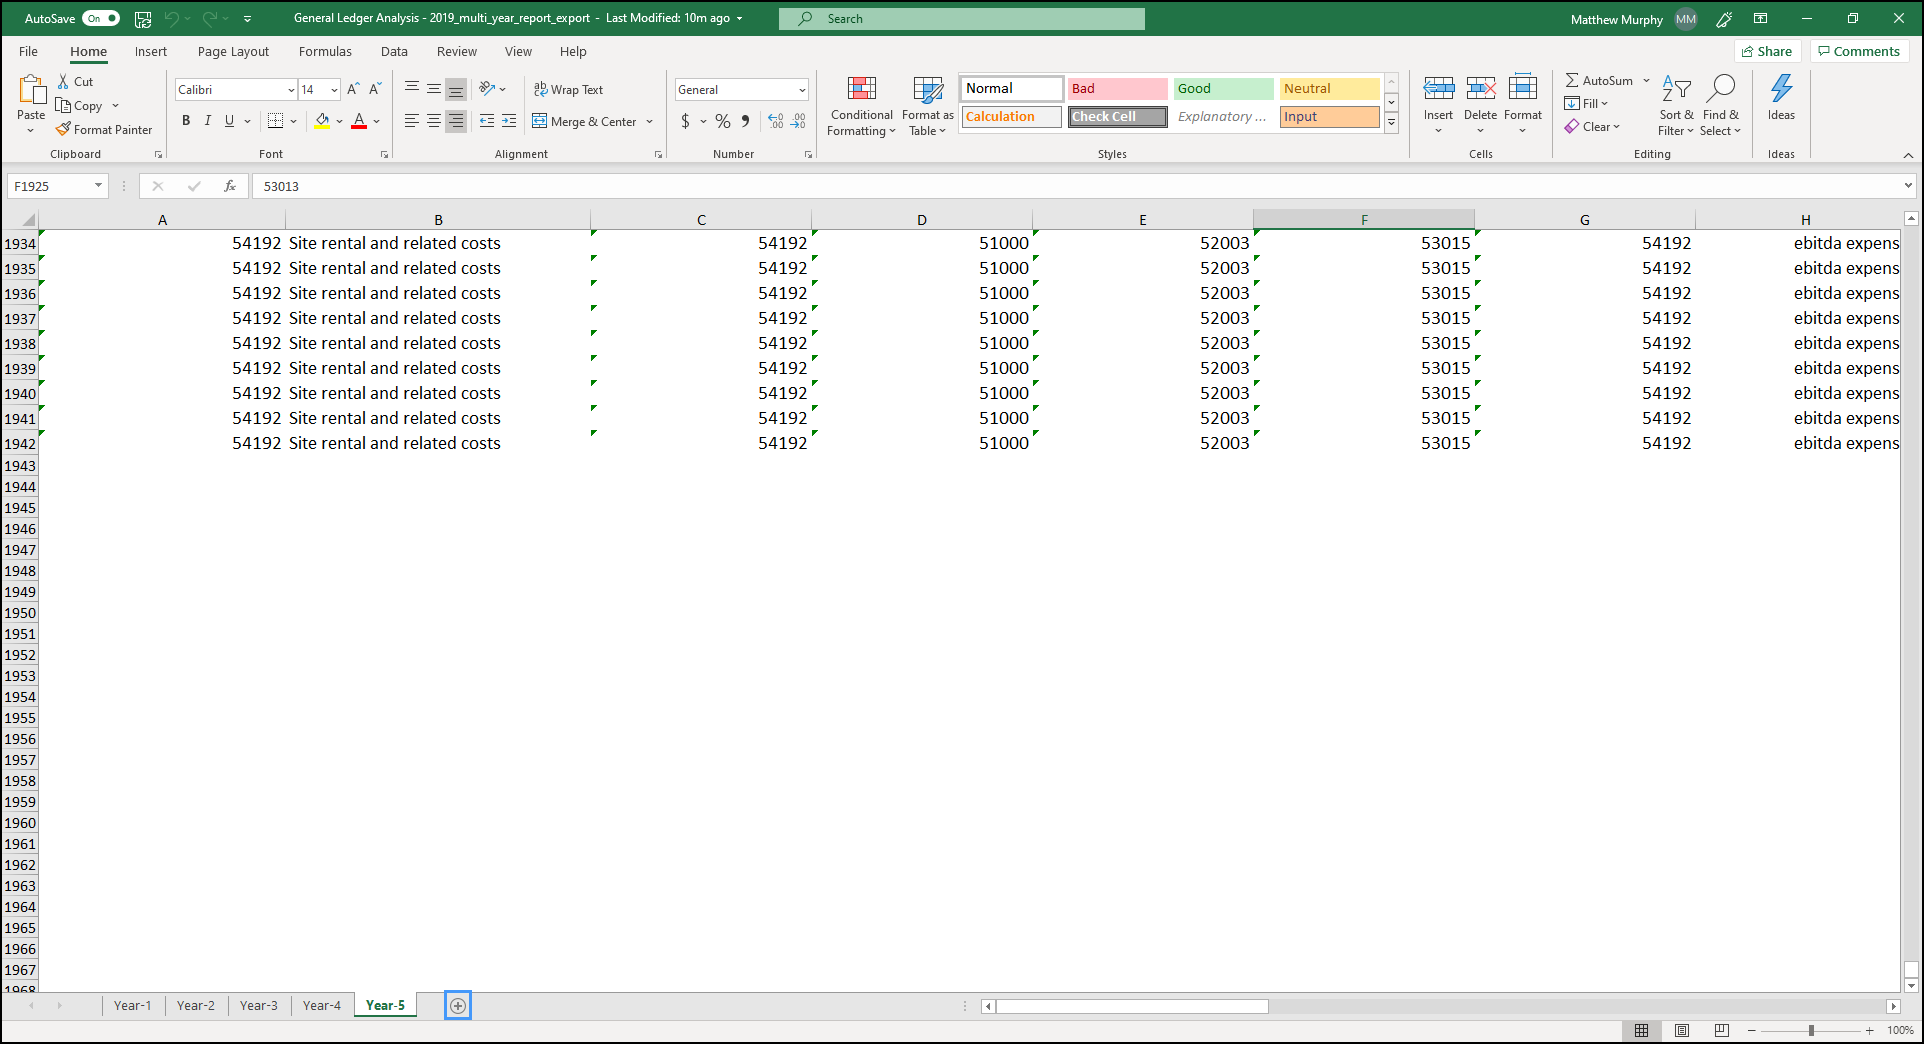Open the Number Format dropdown showing General
Screen dimensions: 1924x1044
tap(740, 89)
